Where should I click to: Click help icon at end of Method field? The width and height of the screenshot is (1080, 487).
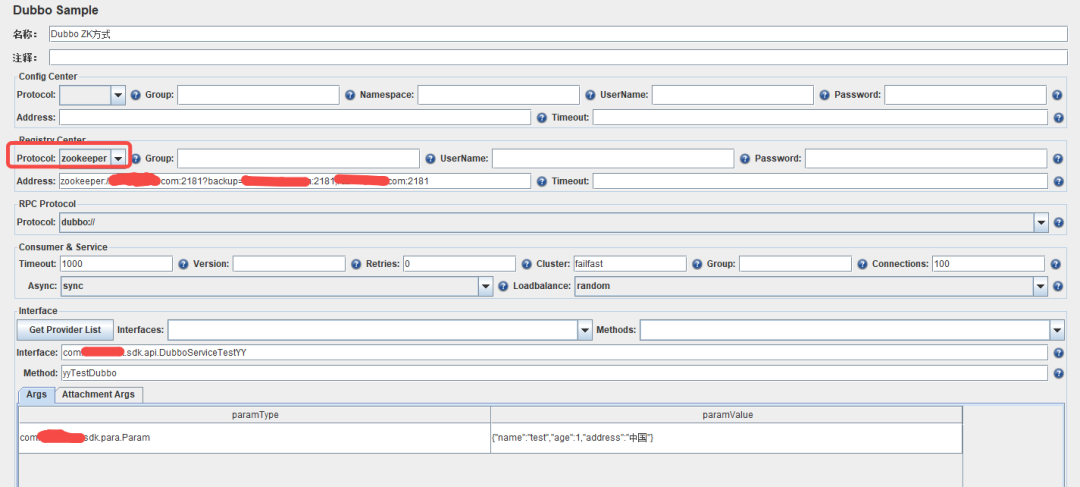pos(1058,373)
